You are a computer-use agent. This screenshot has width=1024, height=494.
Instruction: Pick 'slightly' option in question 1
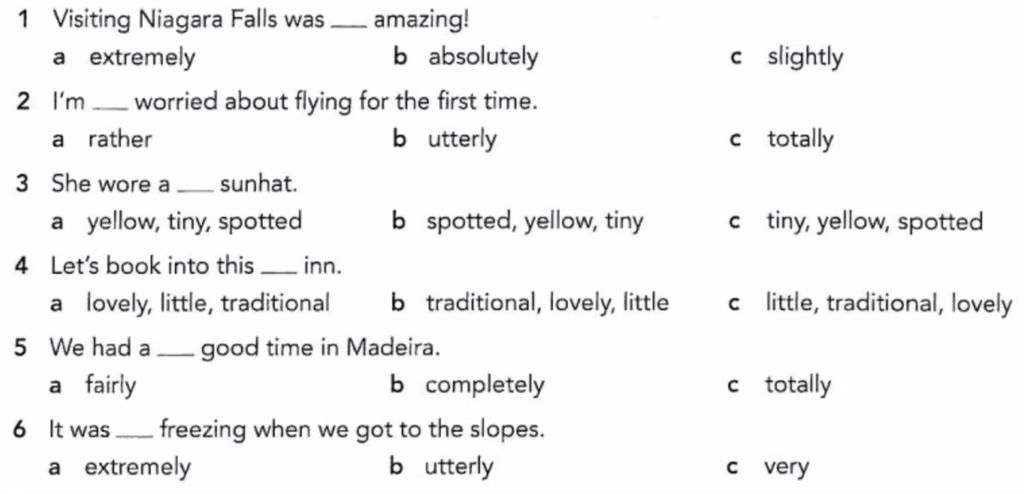pyautogui.click(x=805, y=58)
